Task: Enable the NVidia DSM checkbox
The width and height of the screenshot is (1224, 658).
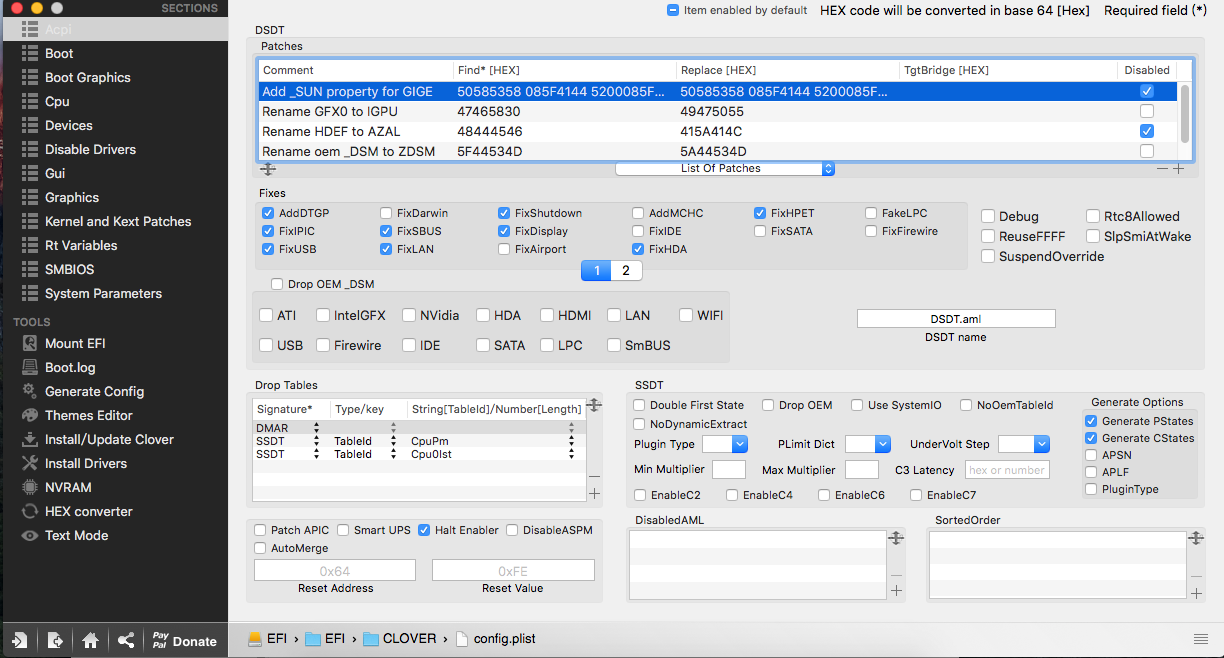Action: click(409, 315)
